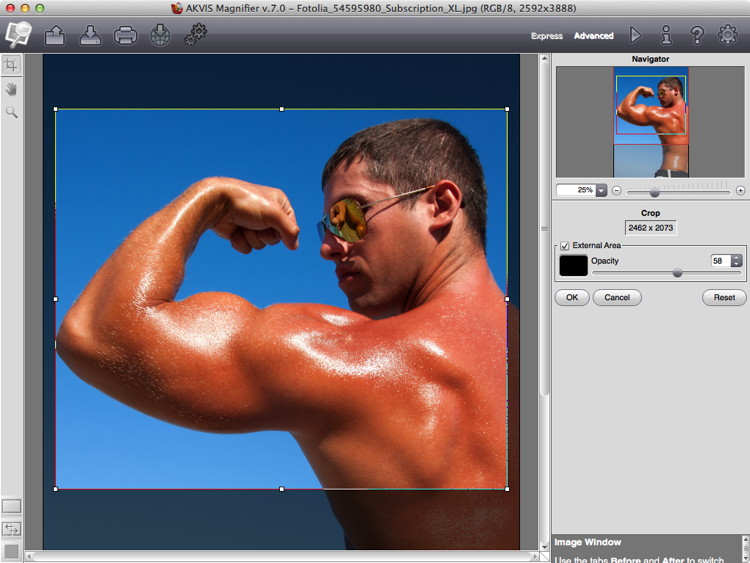Toggle the External Area checkbox
Image resolution: width=750 pixels, height=563 pixels.
click(x=565, y=245)
